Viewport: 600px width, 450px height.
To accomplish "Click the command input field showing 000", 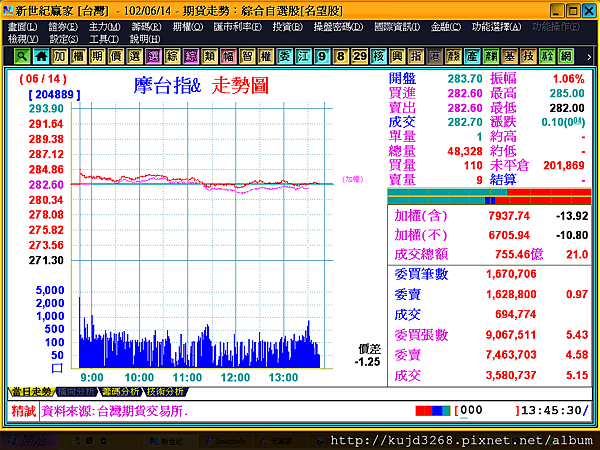I will coord(487,411).
